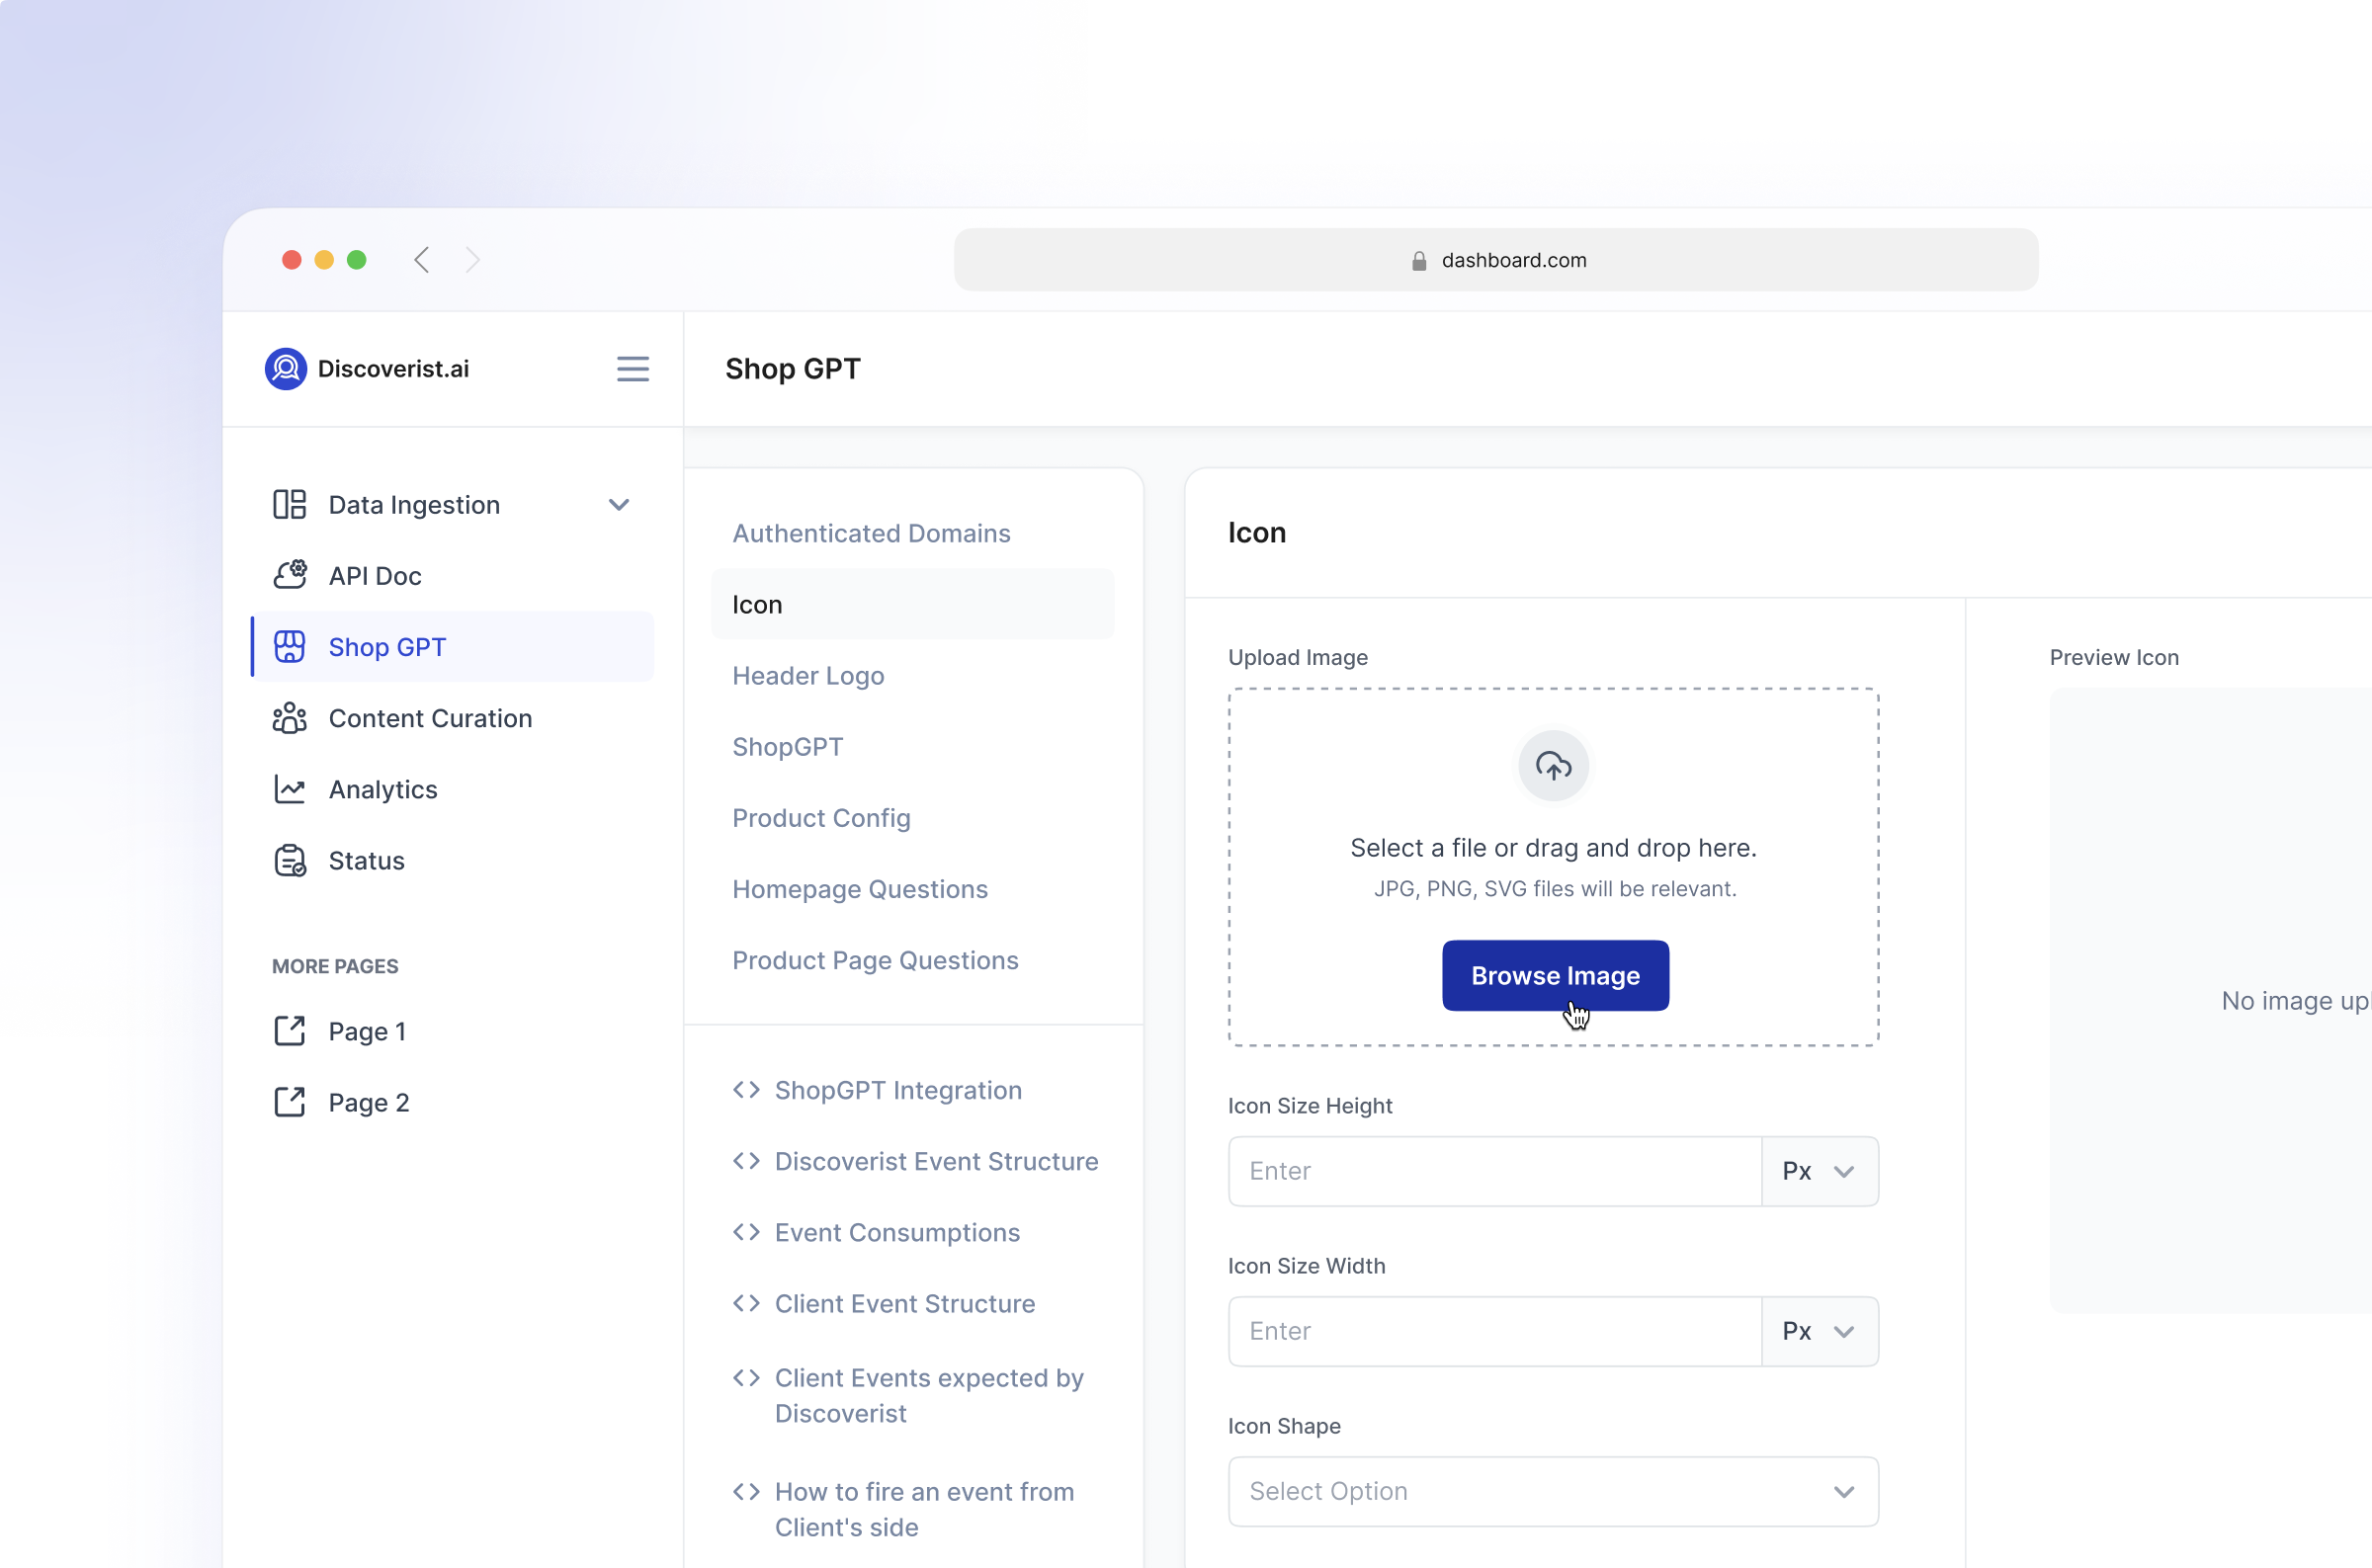Collapse the Data Ingestion section
Viewport: 2372px width, 1568px height.
click(x=619, y=504)
